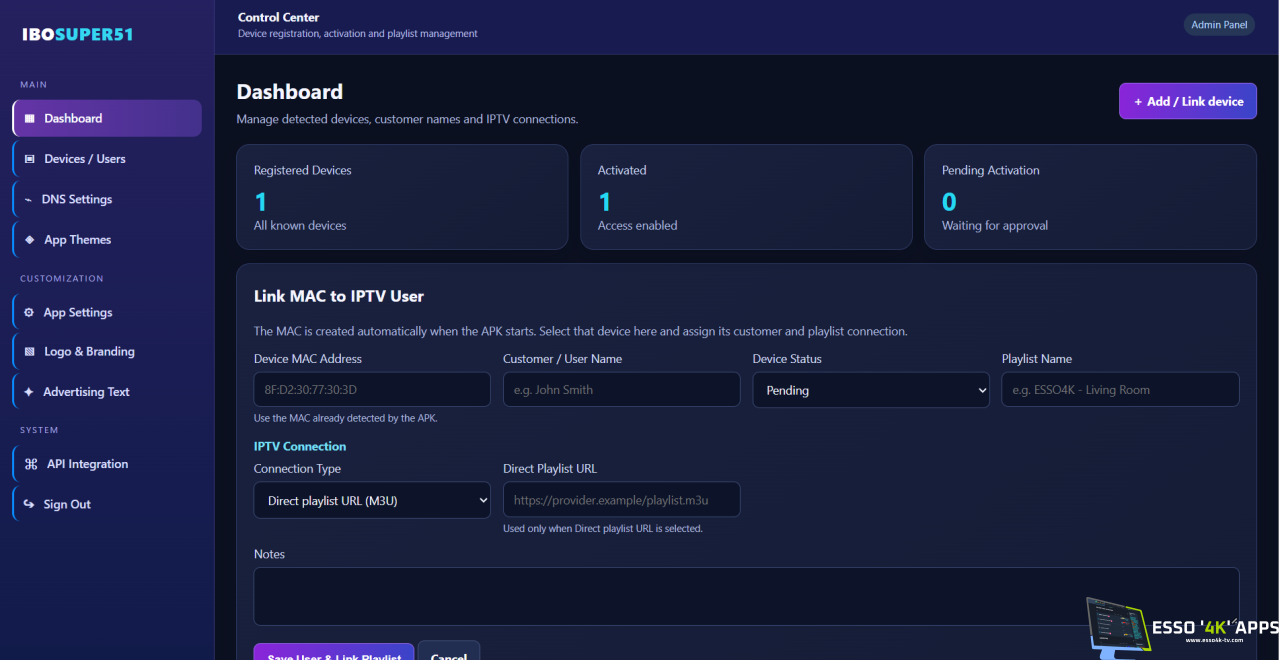Open Logo & Branding section
This screenshot has width=1280, height=660.
[107, 352]
